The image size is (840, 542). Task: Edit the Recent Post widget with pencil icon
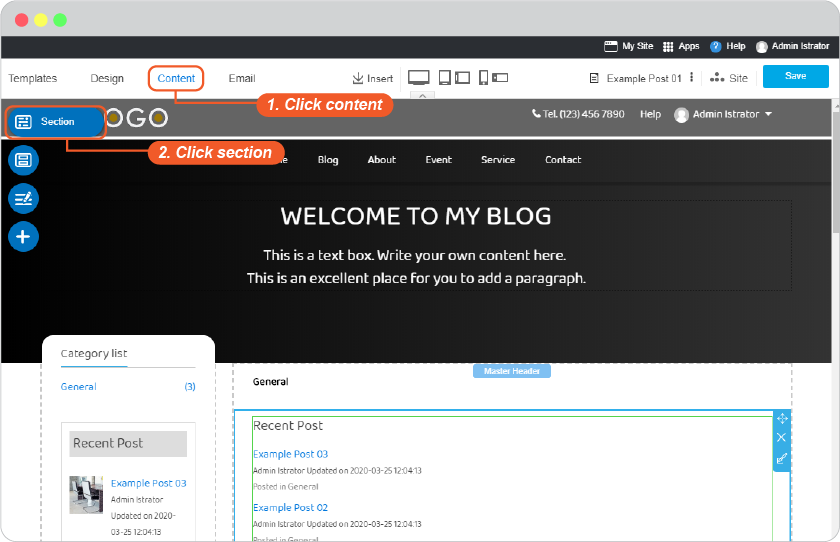(x=782, y=458)
